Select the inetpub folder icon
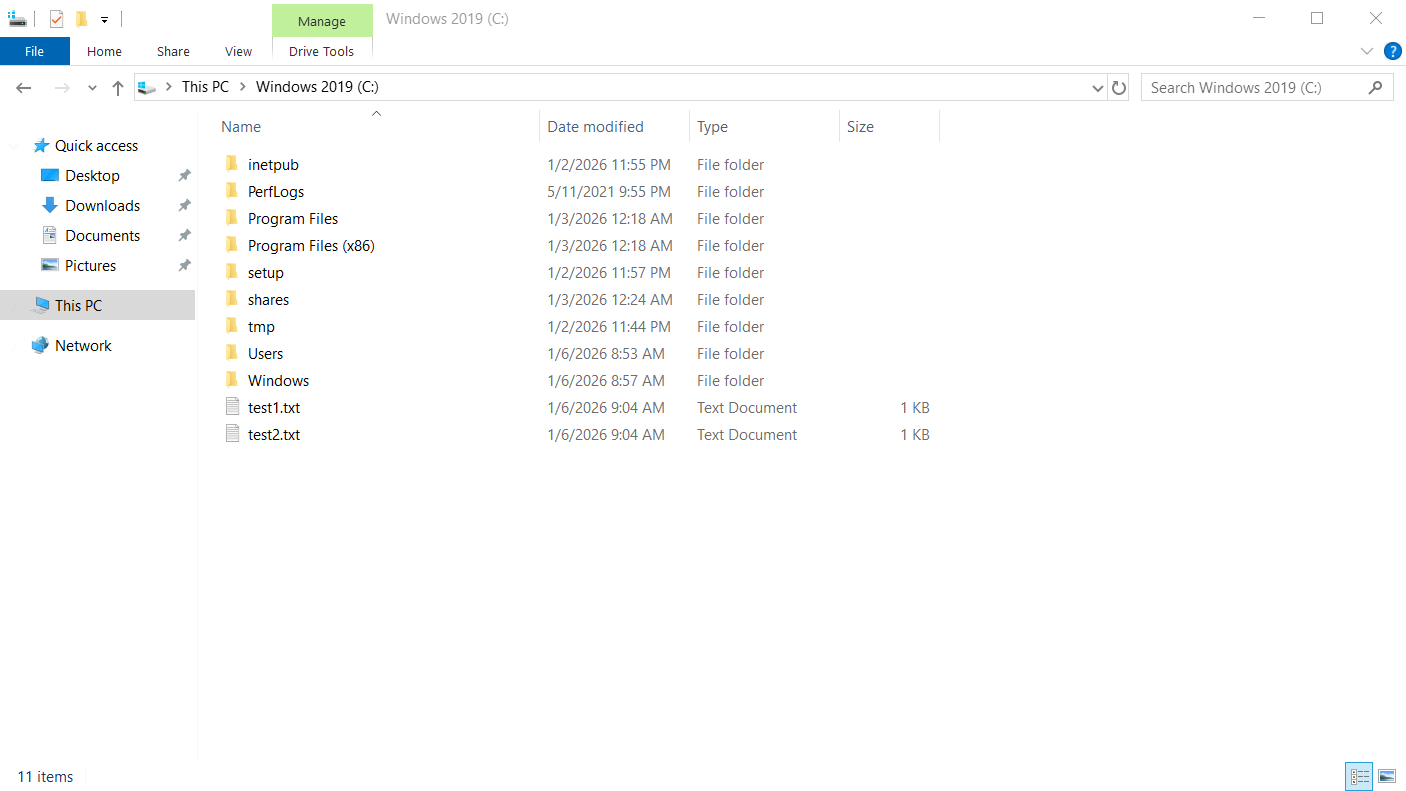 (x=232, y=164)
